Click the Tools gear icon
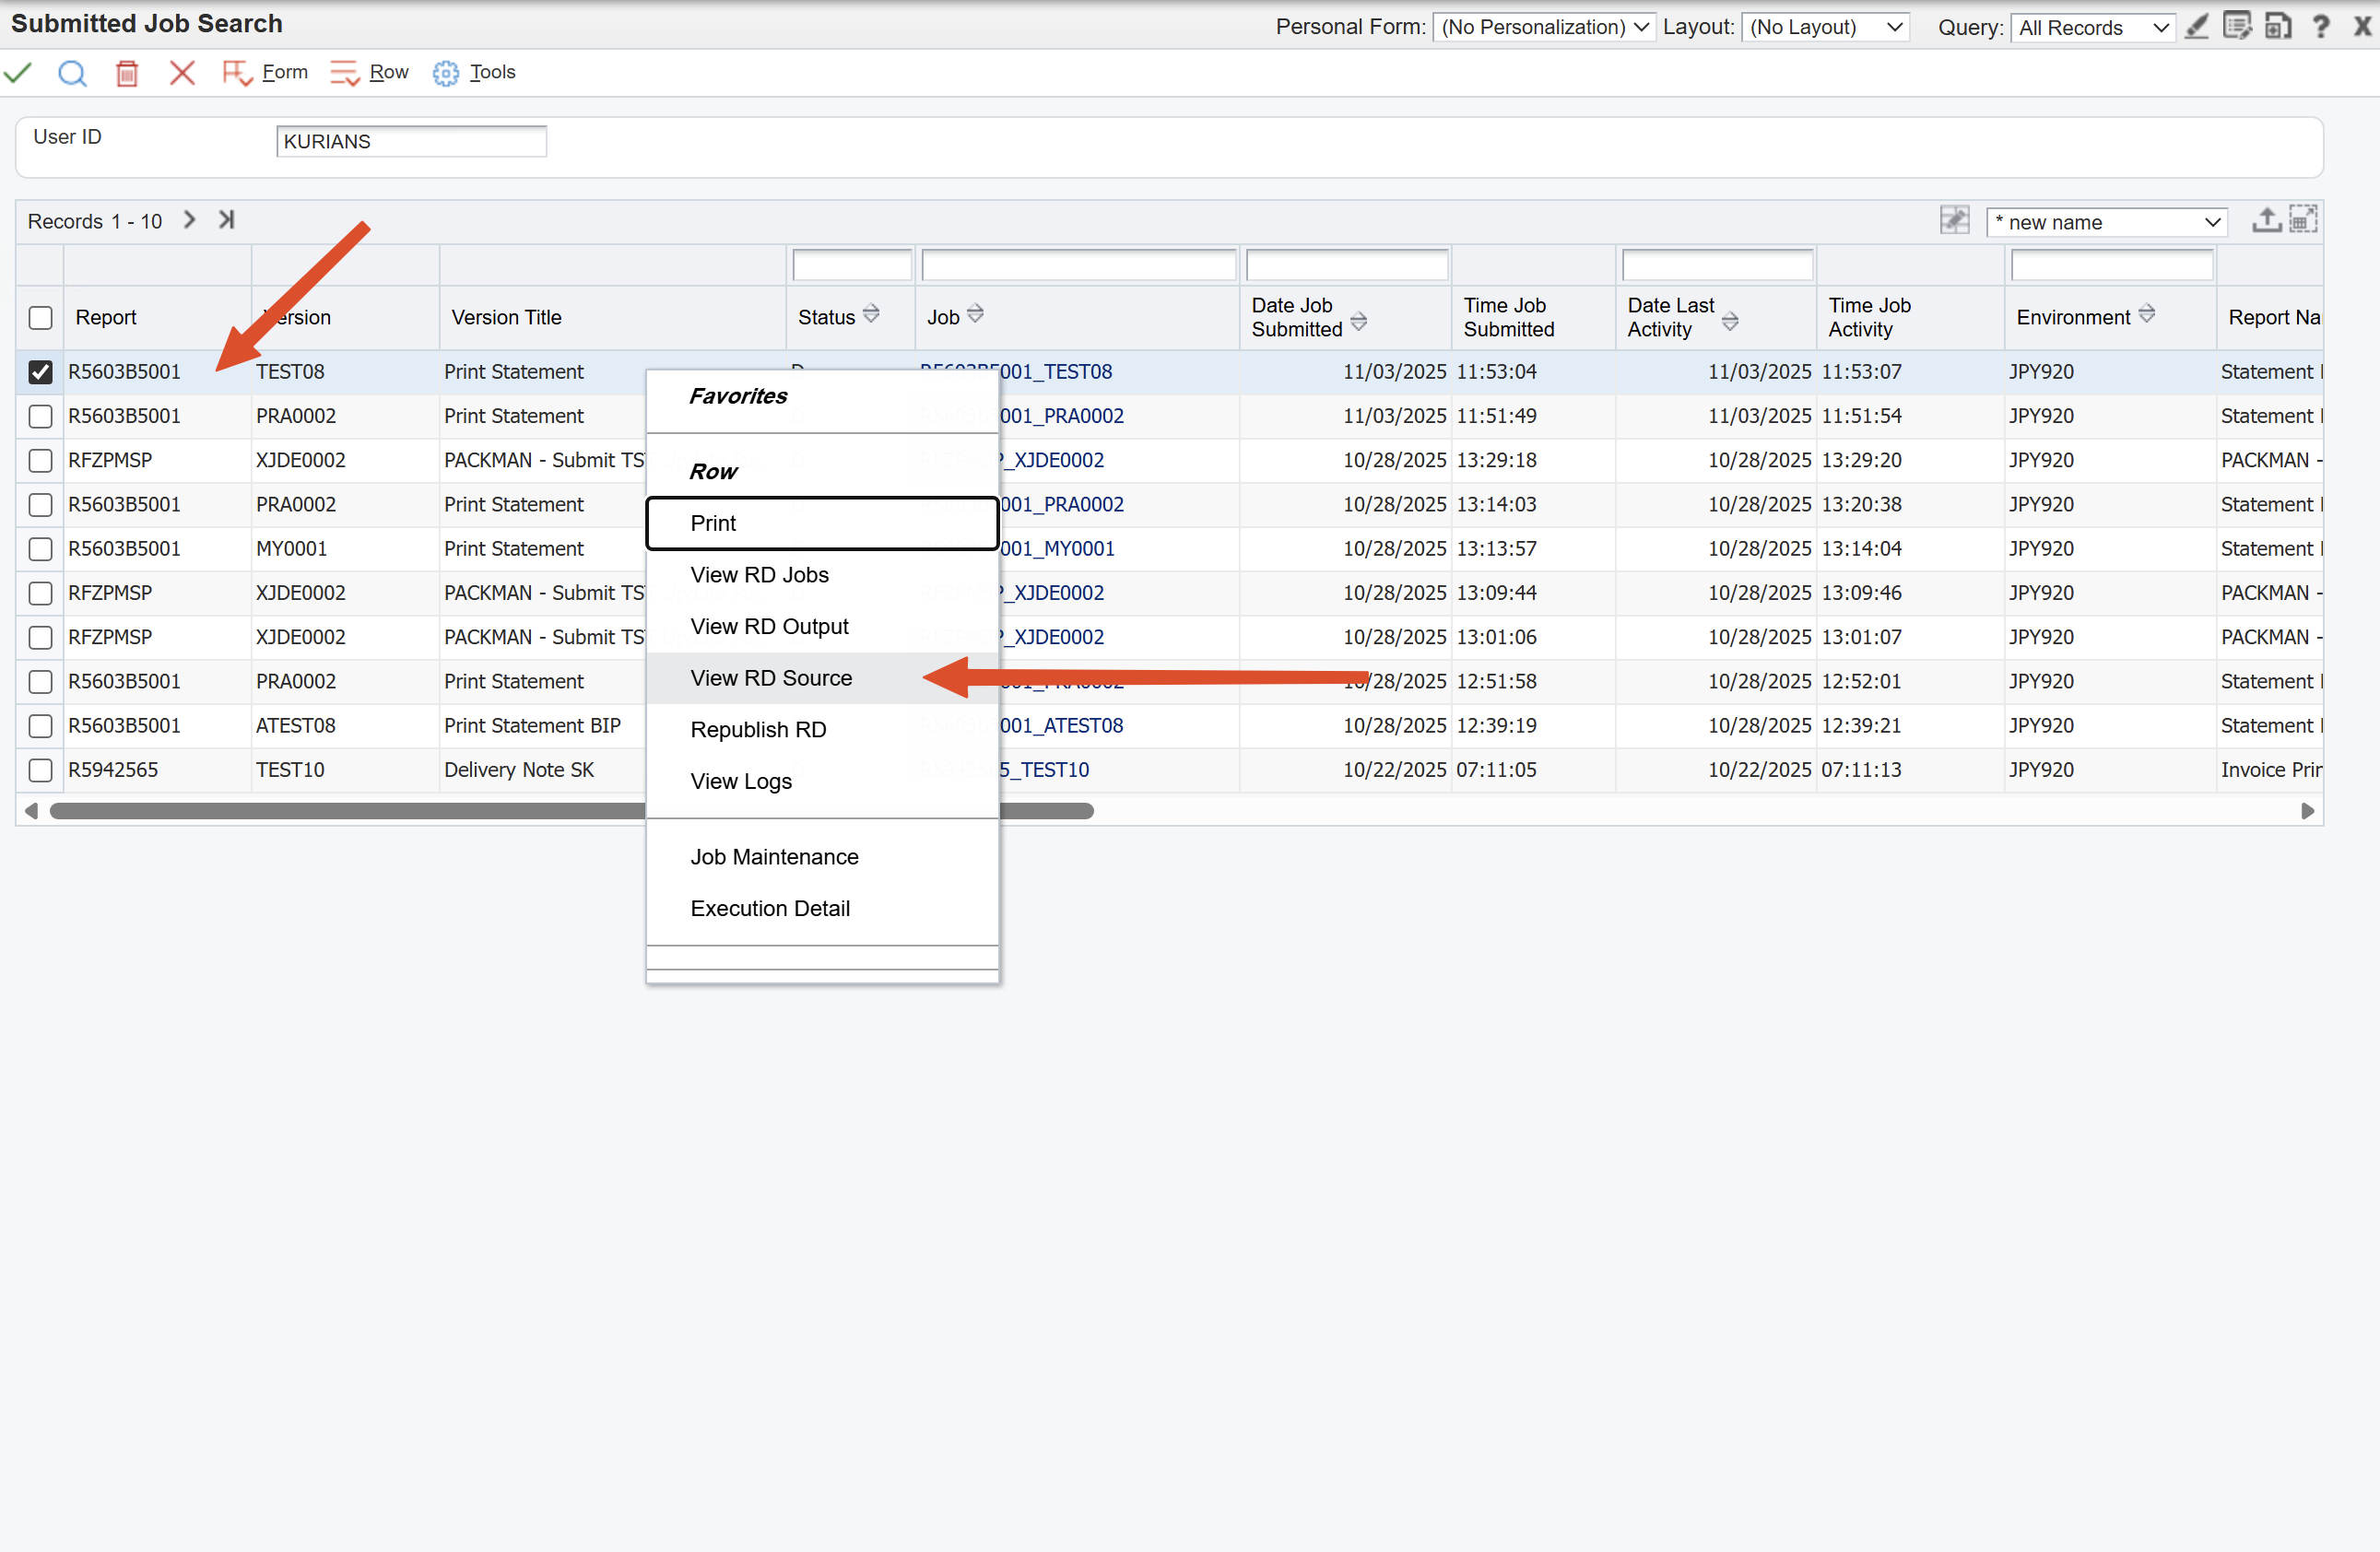The height and width of the screenshot is (1552, 2380). point(445,73)
